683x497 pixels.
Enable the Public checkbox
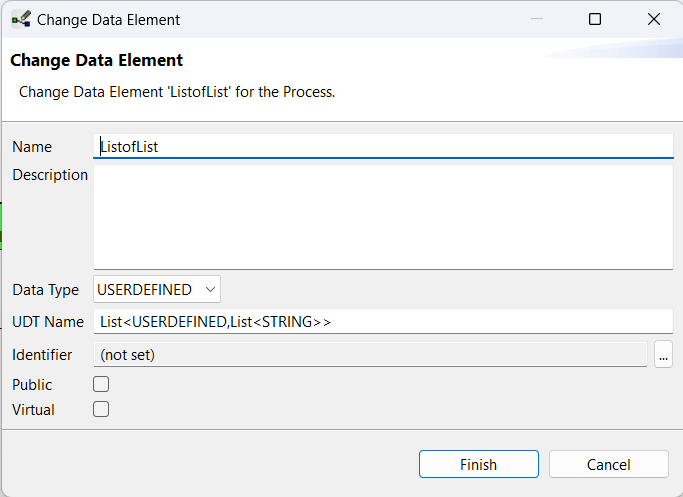pyautogui.click(x=101, y=384)
